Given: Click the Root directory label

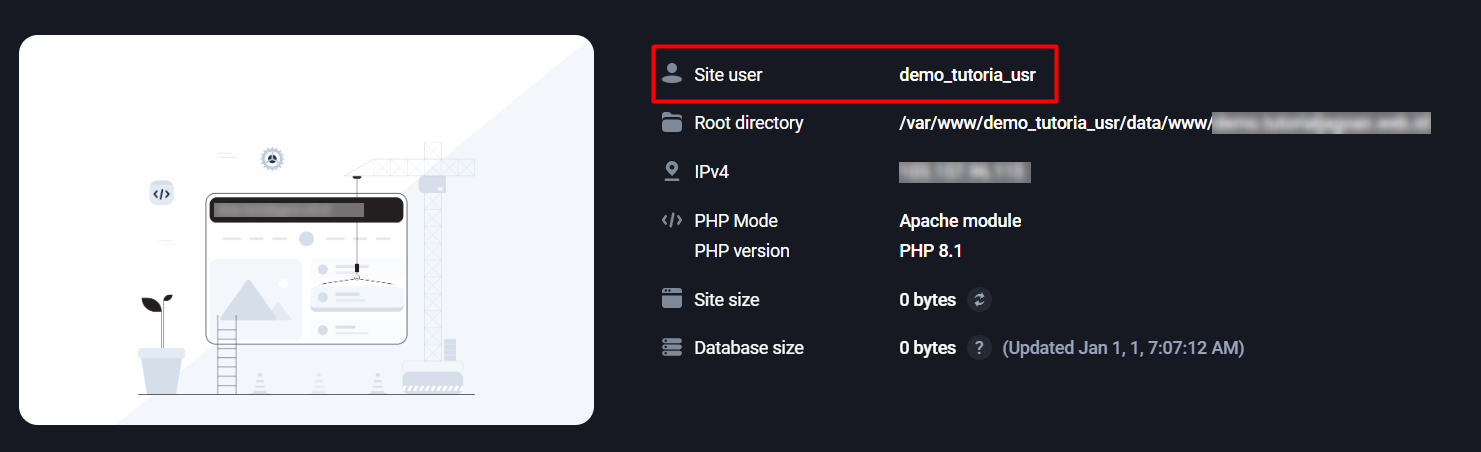Looking at the screenshot, I should tap(749, 123).
